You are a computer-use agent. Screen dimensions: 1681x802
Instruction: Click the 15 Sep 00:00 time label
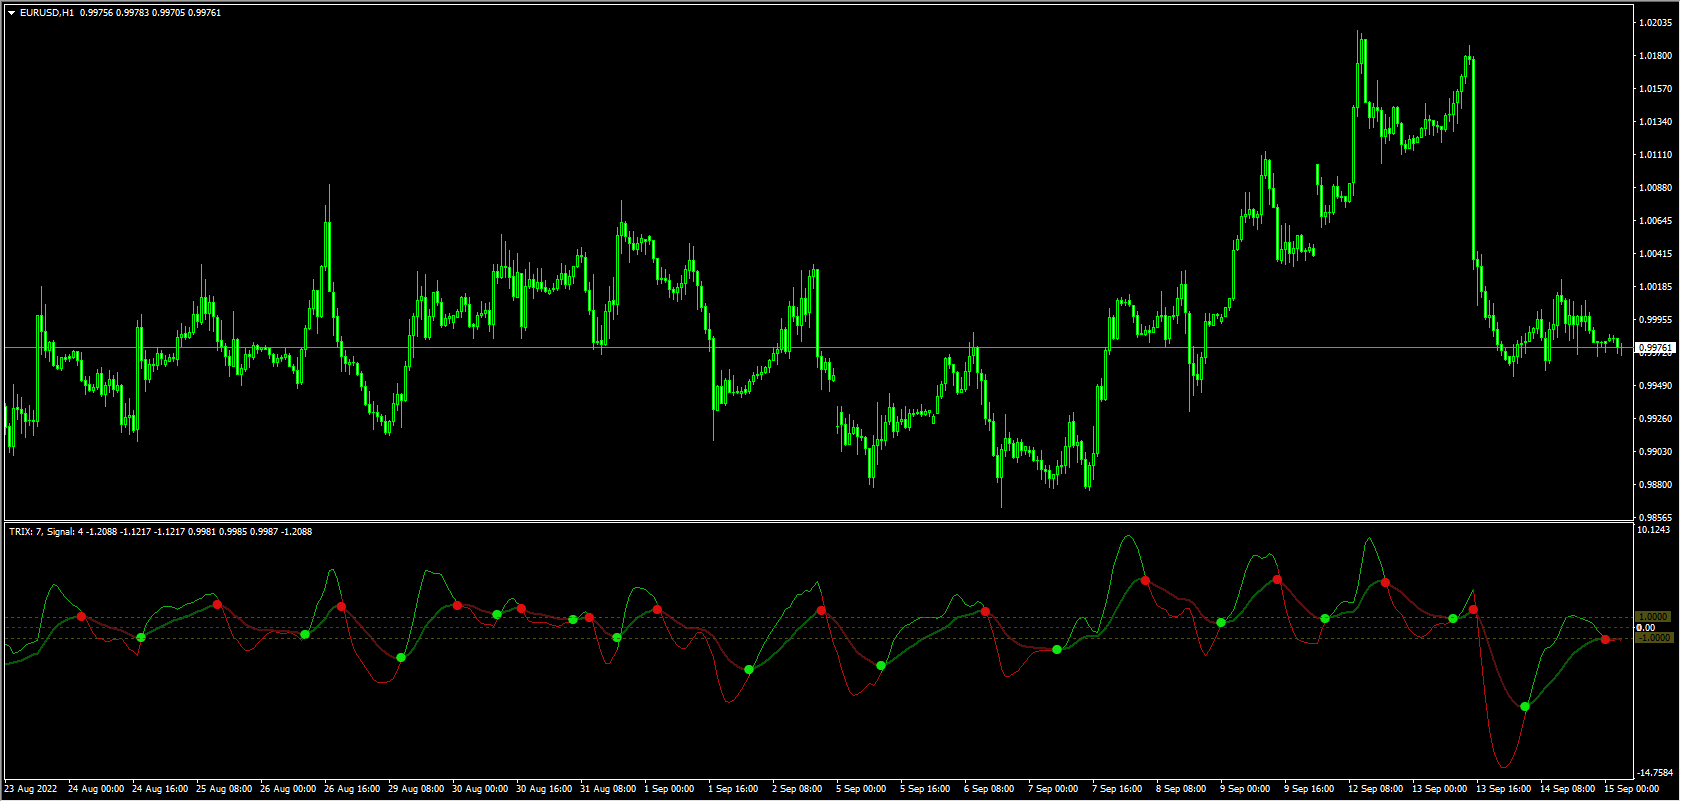1630,789
